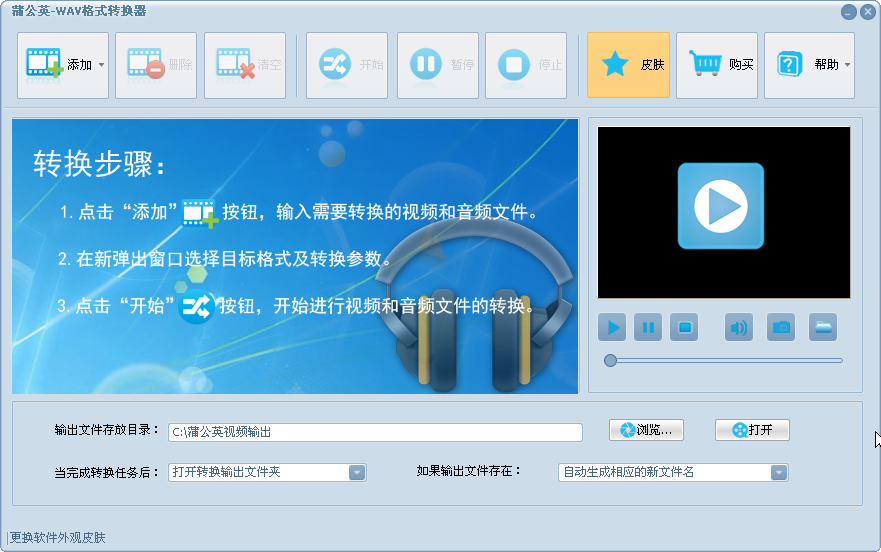
Task: Minimize the converter window
Action: [849, 12]
